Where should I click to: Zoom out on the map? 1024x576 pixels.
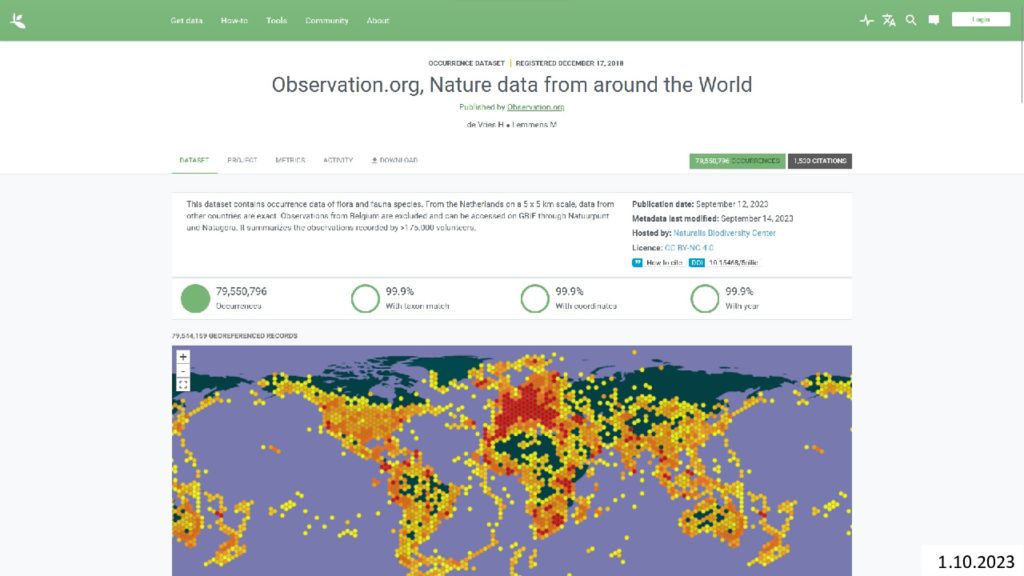click(183, 371)
